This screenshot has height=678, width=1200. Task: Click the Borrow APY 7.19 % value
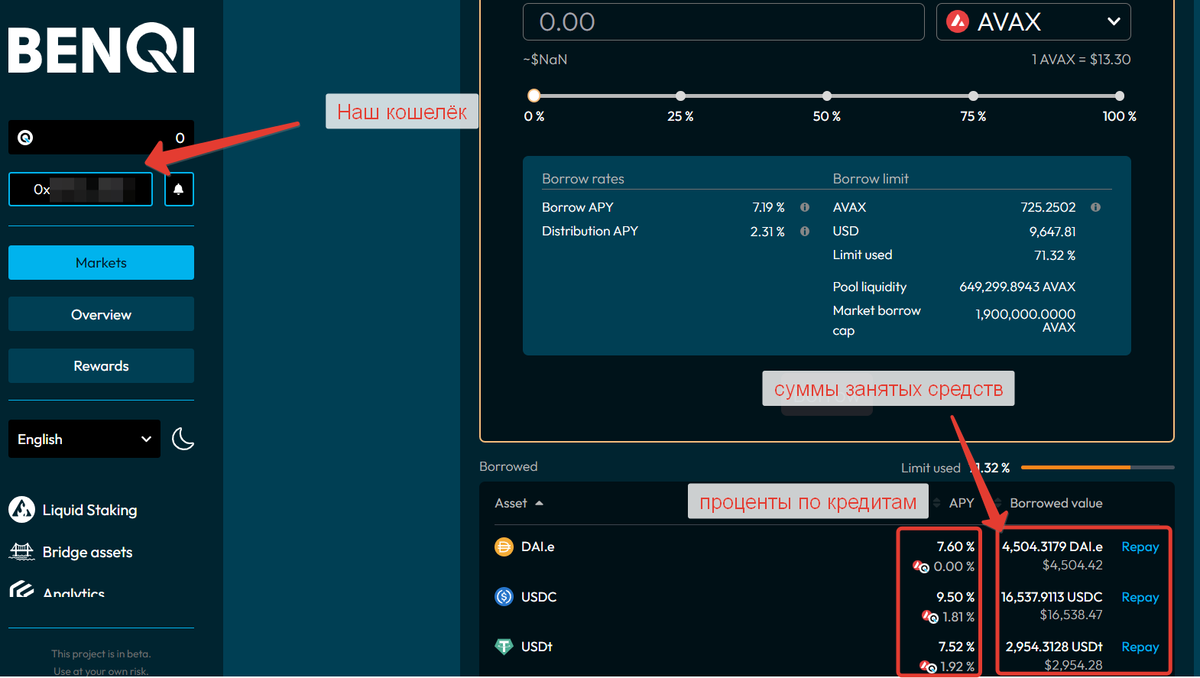tap(768, 207)
